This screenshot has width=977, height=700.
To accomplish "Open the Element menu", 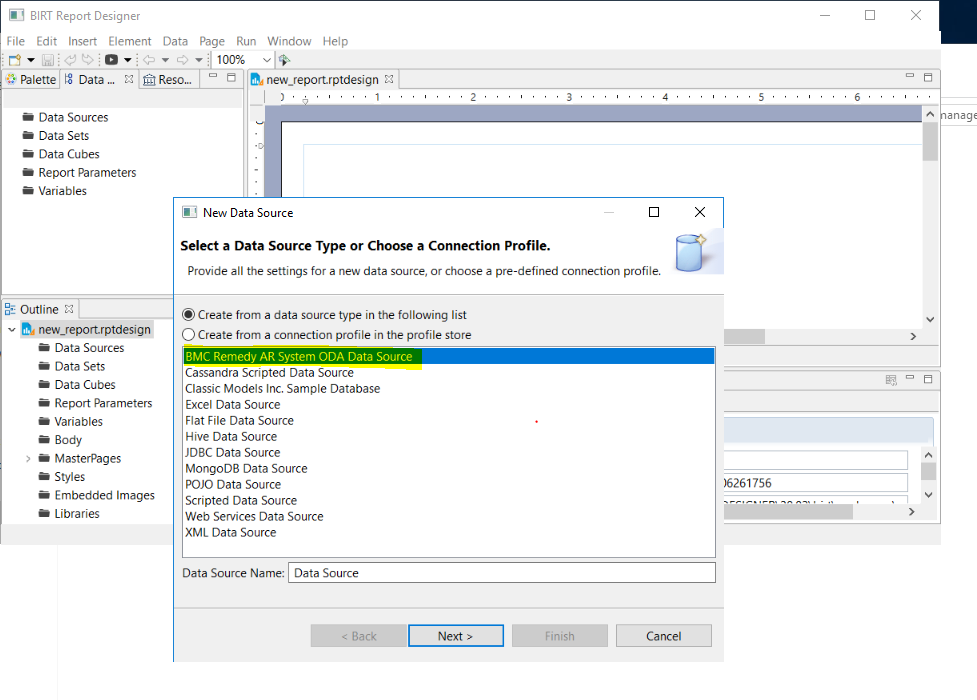I will (130, 41).
